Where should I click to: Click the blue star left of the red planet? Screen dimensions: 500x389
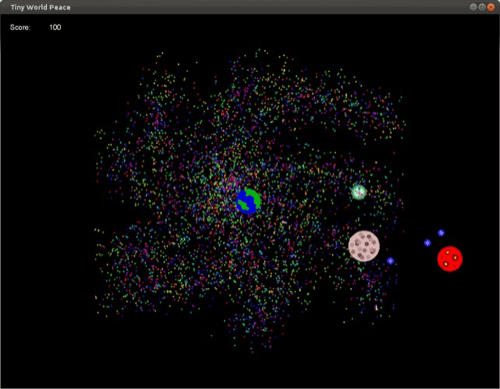tap(427, 243)
